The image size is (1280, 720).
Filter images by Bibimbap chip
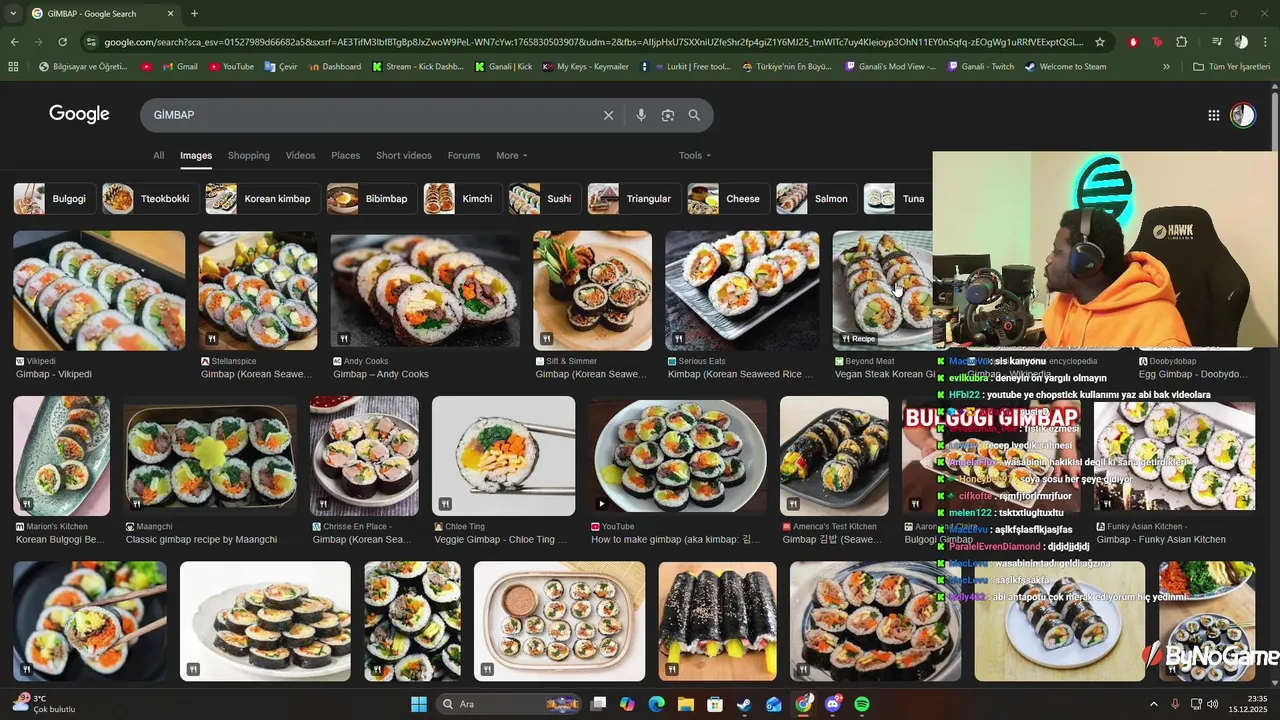[372, 198]
